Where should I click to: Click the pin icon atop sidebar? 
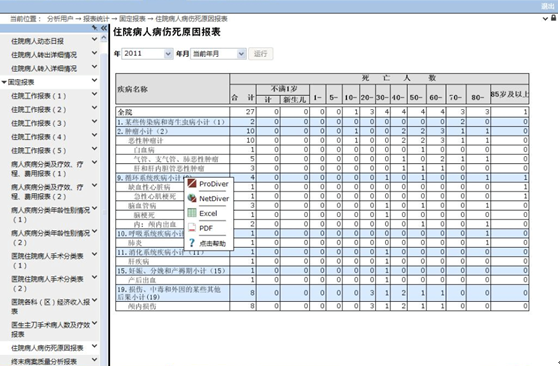coord(95,28)
